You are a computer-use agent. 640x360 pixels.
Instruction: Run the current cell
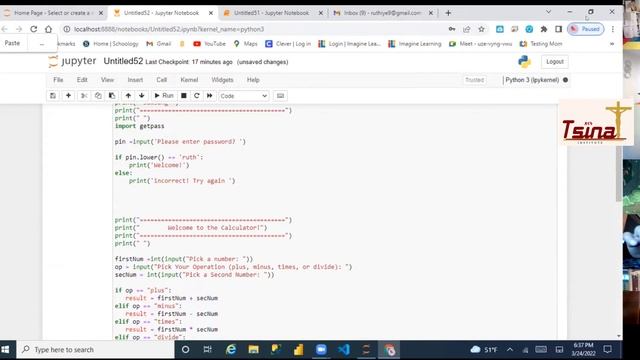164,96
